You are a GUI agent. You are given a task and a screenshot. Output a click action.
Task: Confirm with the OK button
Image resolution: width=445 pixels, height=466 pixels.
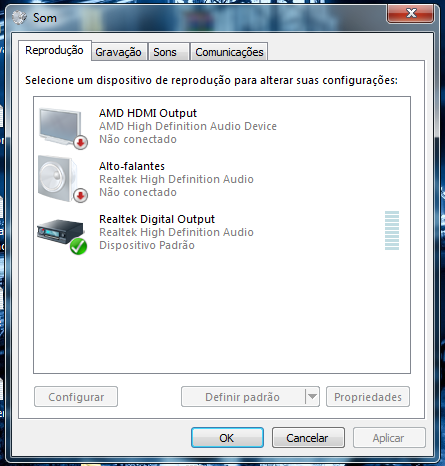[x=227, y=438]
